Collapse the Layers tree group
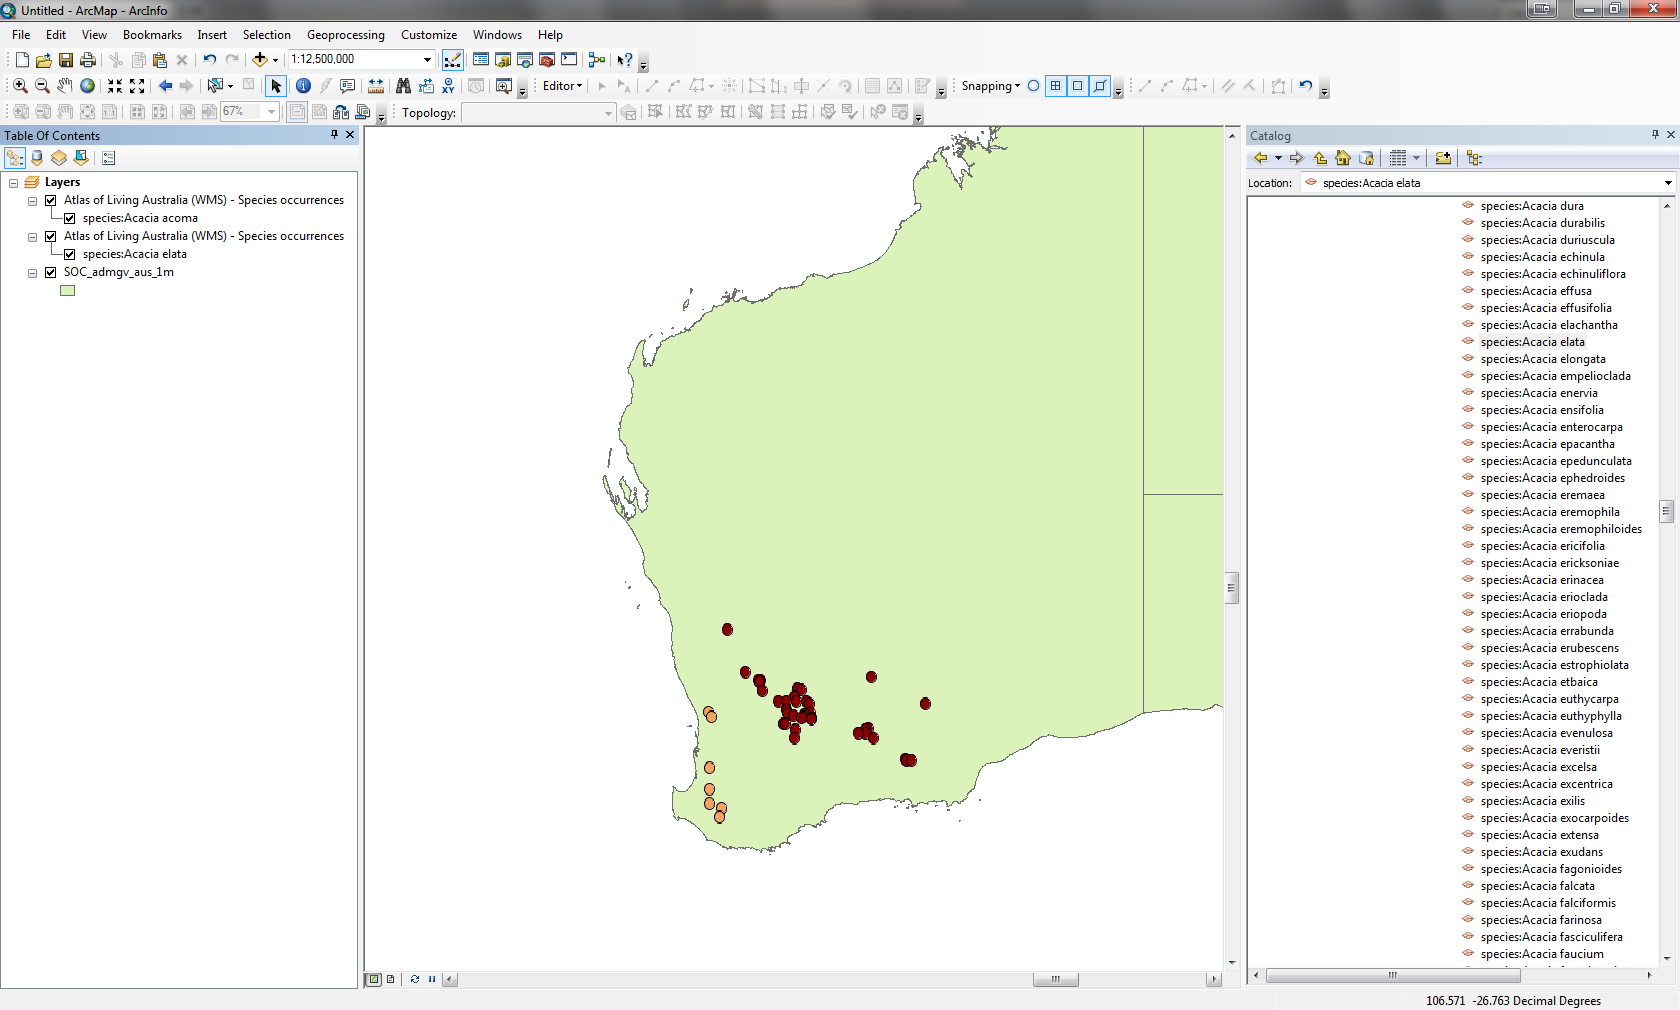The height and width of the screenshot is (1010, 1680). [x=14, y=183]
